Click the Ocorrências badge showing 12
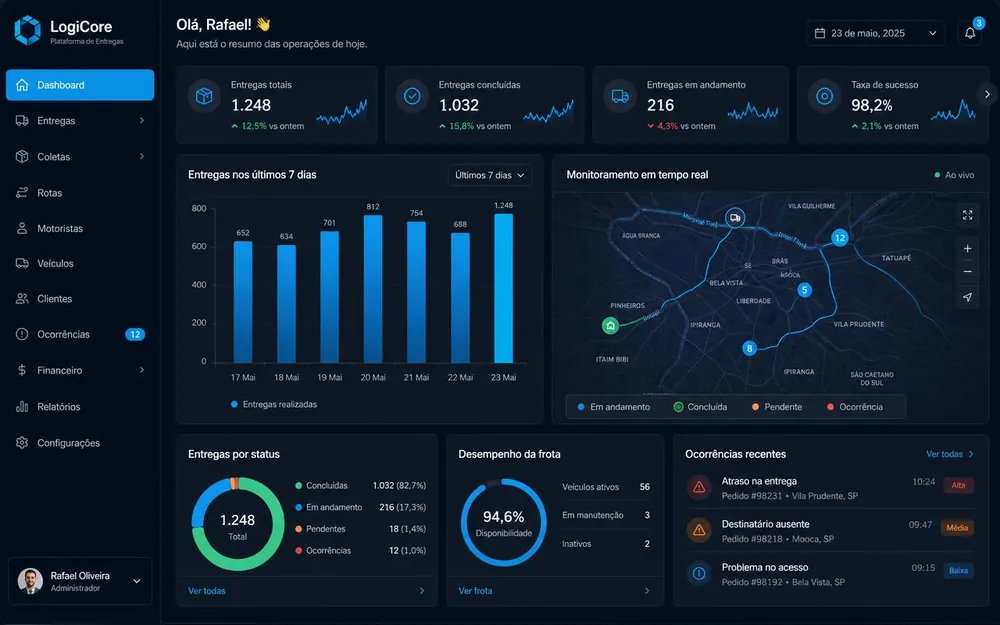The width and height of the screenshot is (1000, 625). (x=135, y=334)
